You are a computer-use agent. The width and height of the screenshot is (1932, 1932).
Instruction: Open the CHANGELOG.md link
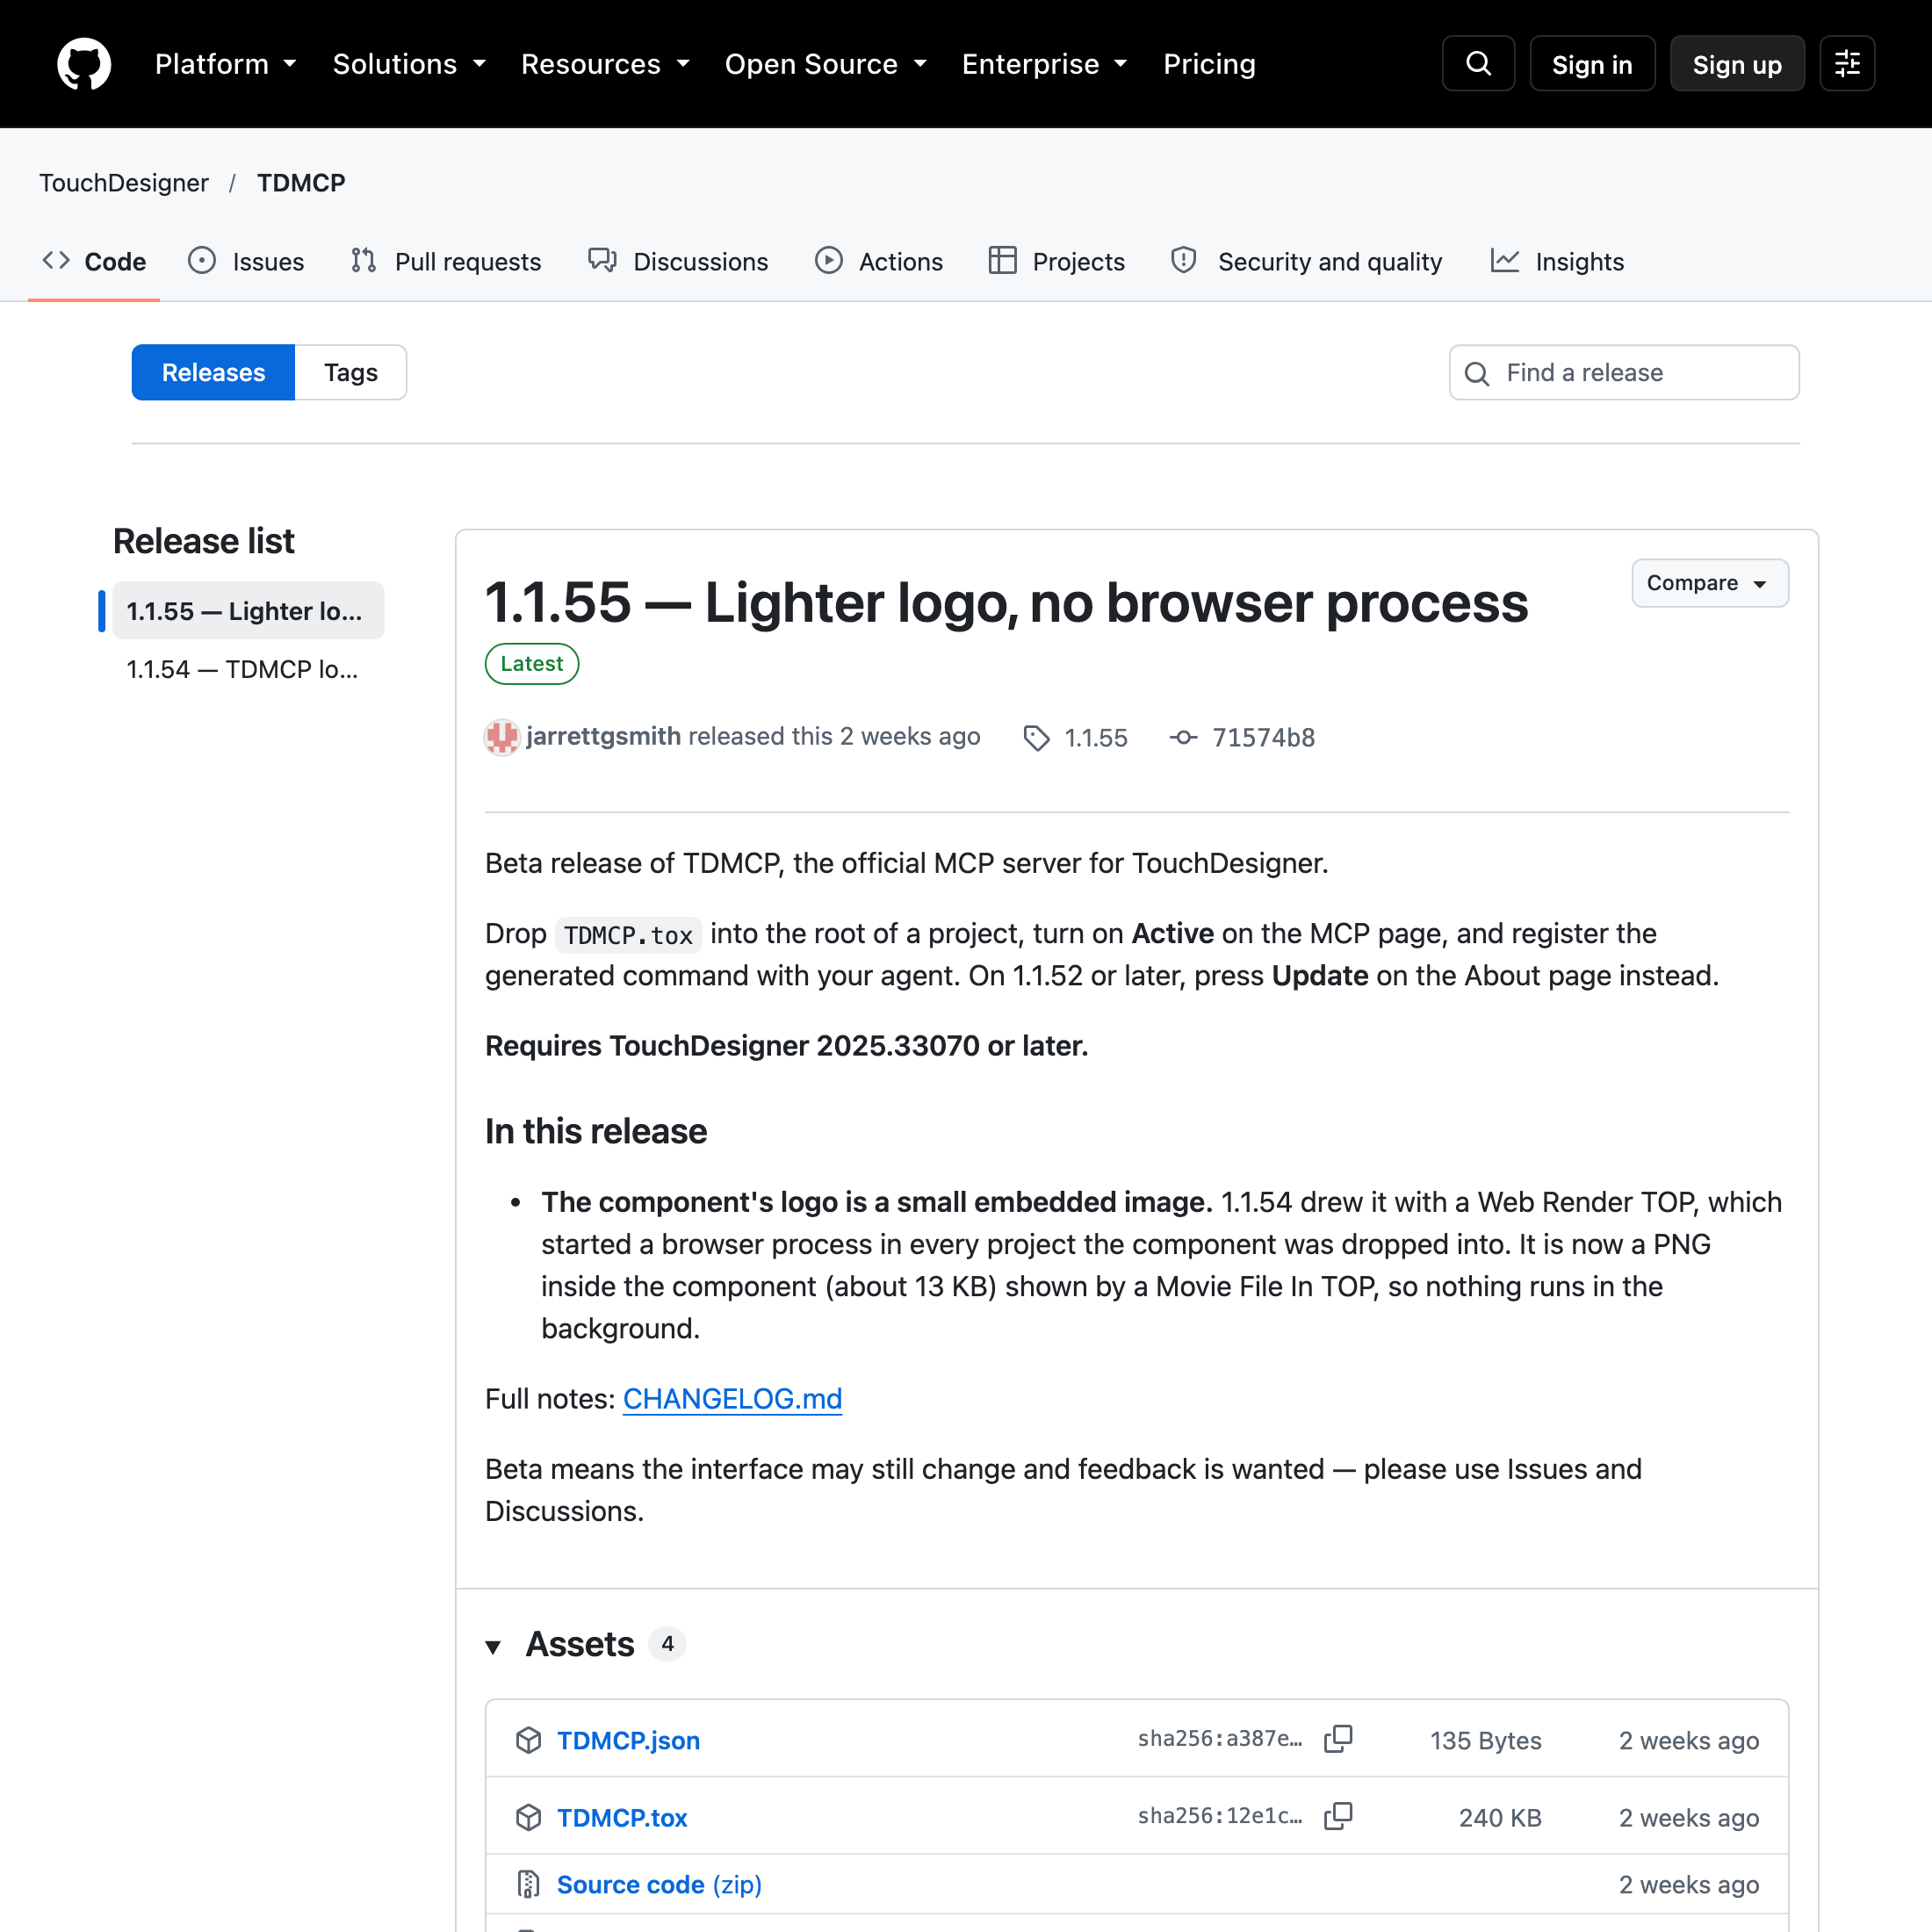pos(732,1398)
